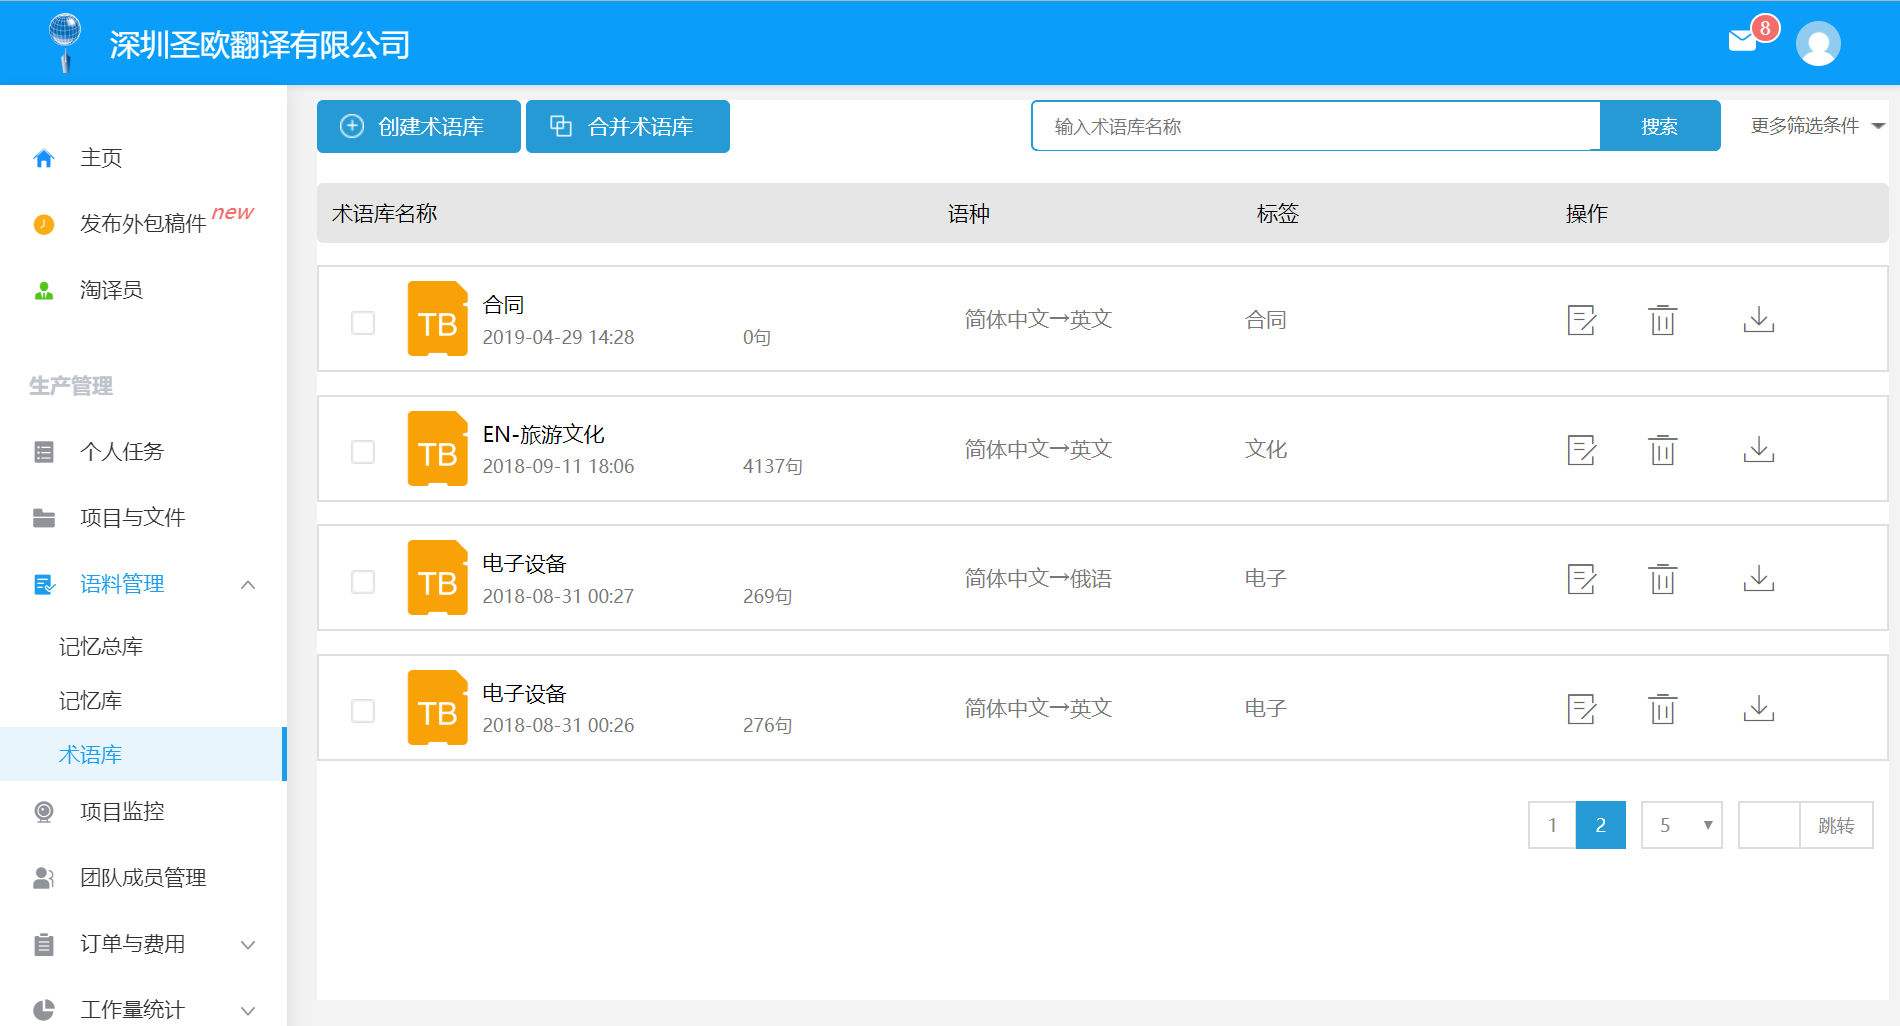Focus the 输入术语库名称 search field
The image size is (1900, 1026).
[x=1315, y=127]
